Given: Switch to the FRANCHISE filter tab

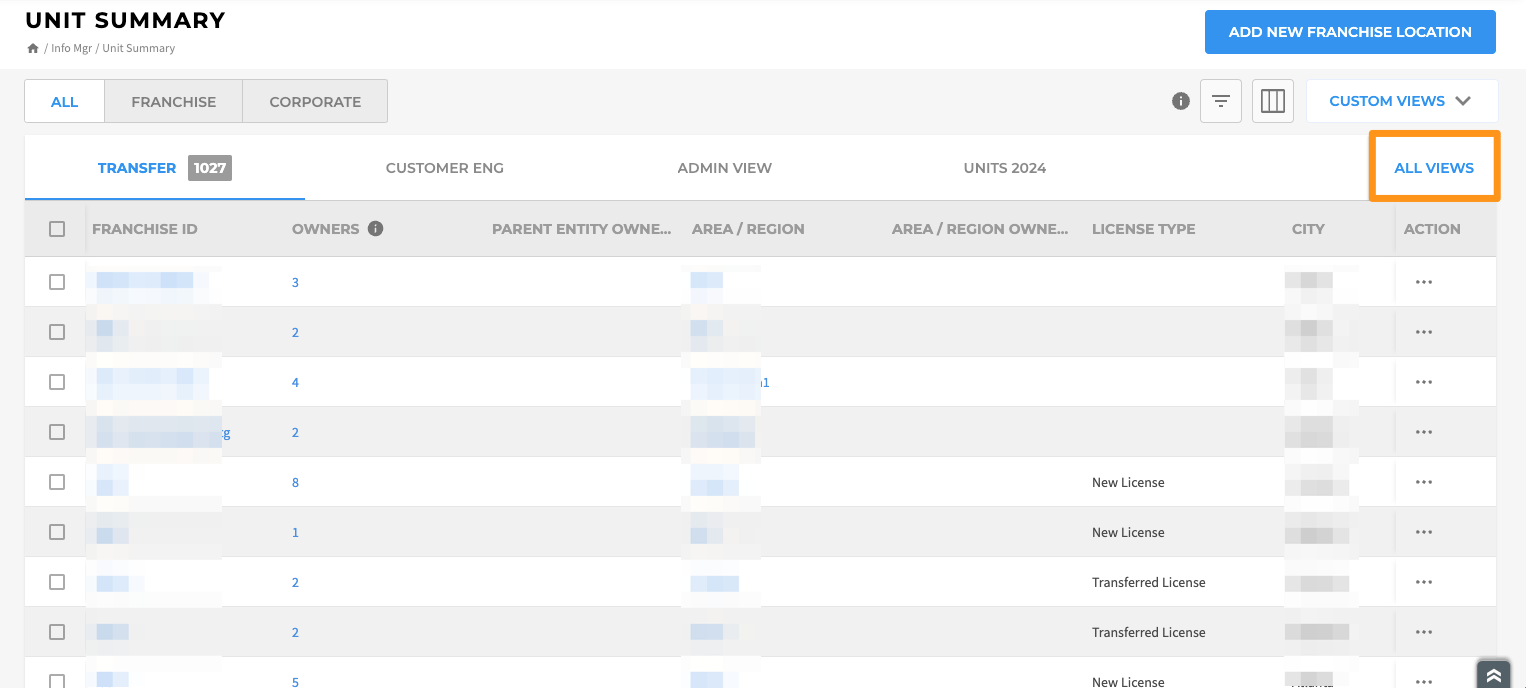Looking at the screenshot, I should tap(173, 100).
